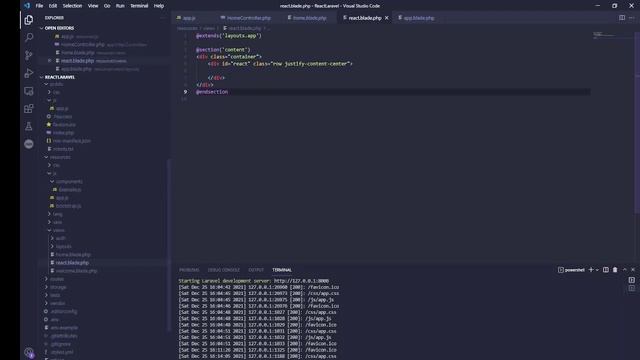Close the react.blade.php tab
This screenshot has width=640, height=360.
point(387,18)
